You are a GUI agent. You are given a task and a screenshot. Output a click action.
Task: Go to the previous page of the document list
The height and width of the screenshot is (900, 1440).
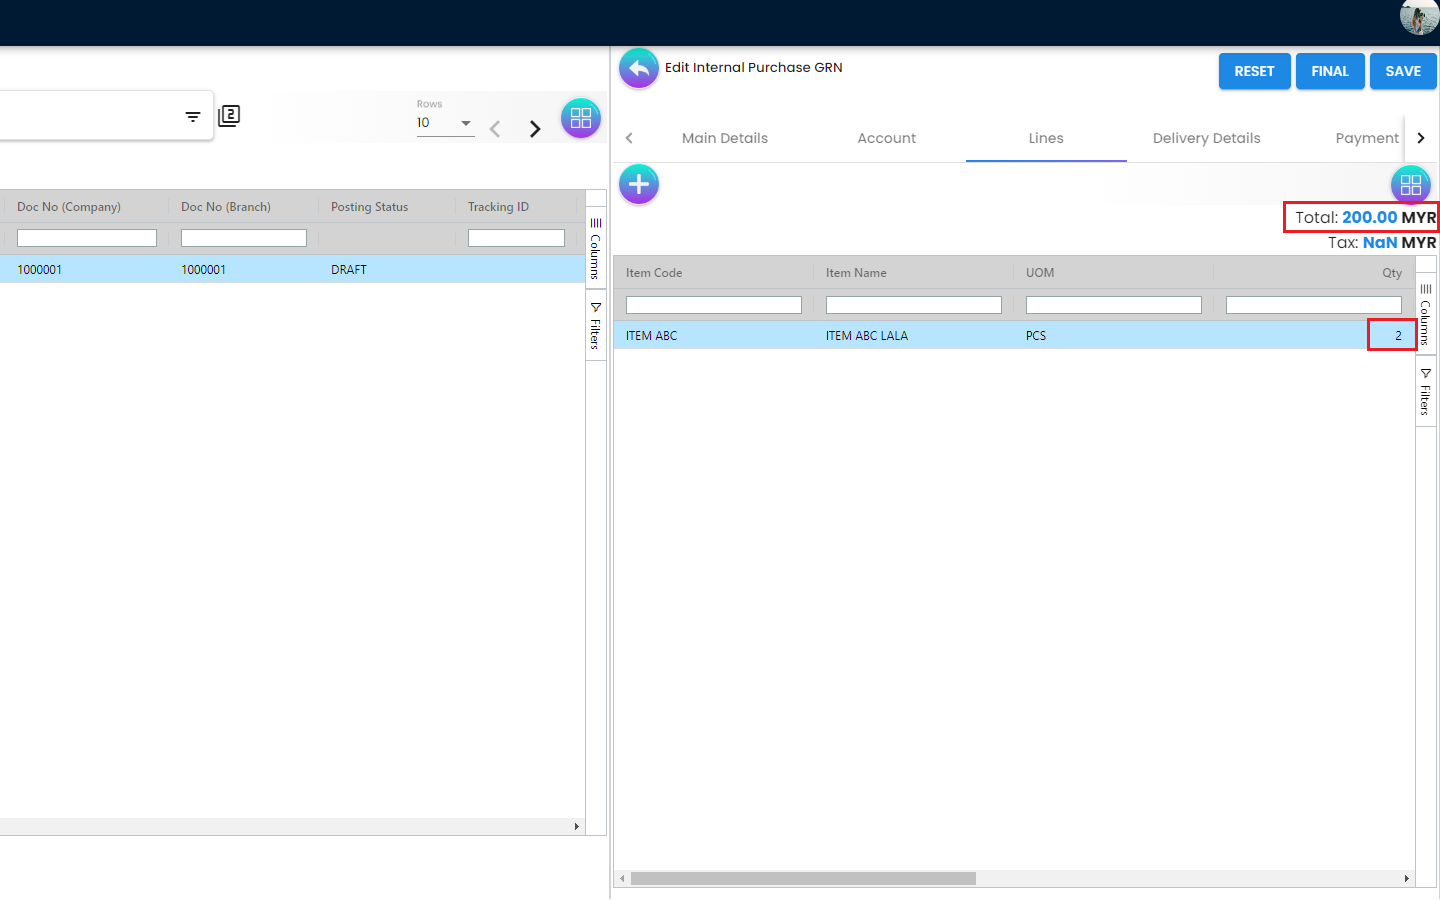click(495, 129)
